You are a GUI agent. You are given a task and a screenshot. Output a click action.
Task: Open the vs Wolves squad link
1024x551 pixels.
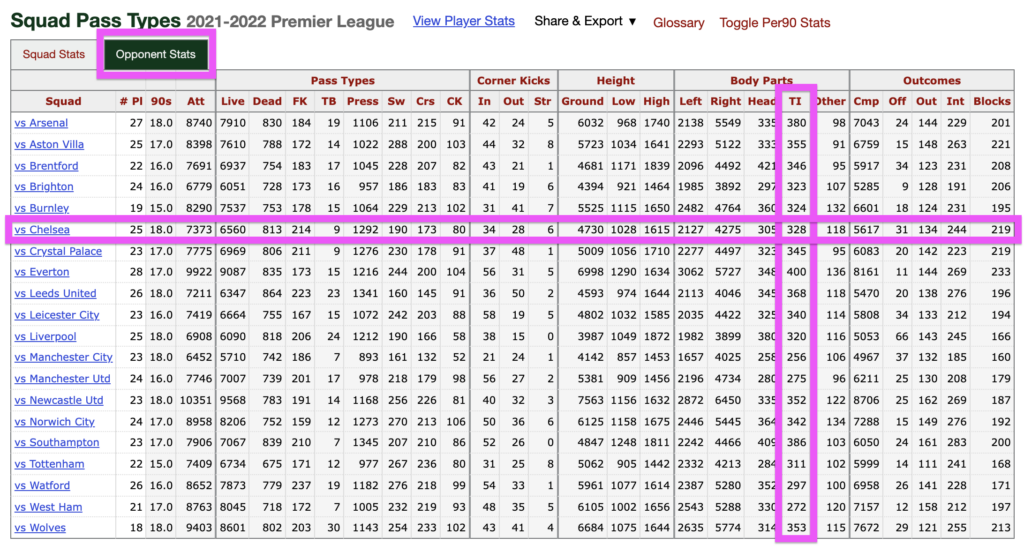point(40,528)
